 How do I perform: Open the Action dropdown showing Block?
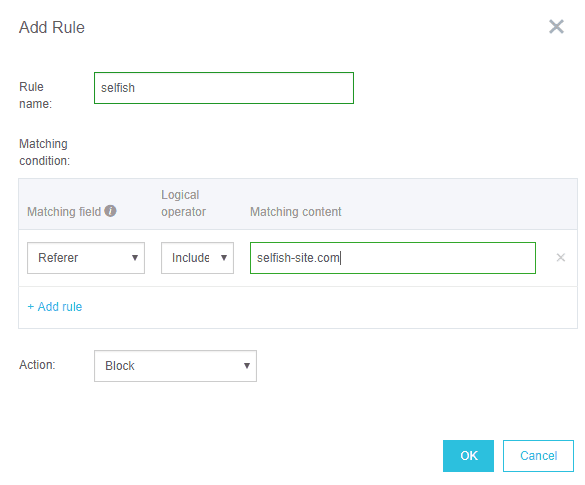click(x=175, y=366)
